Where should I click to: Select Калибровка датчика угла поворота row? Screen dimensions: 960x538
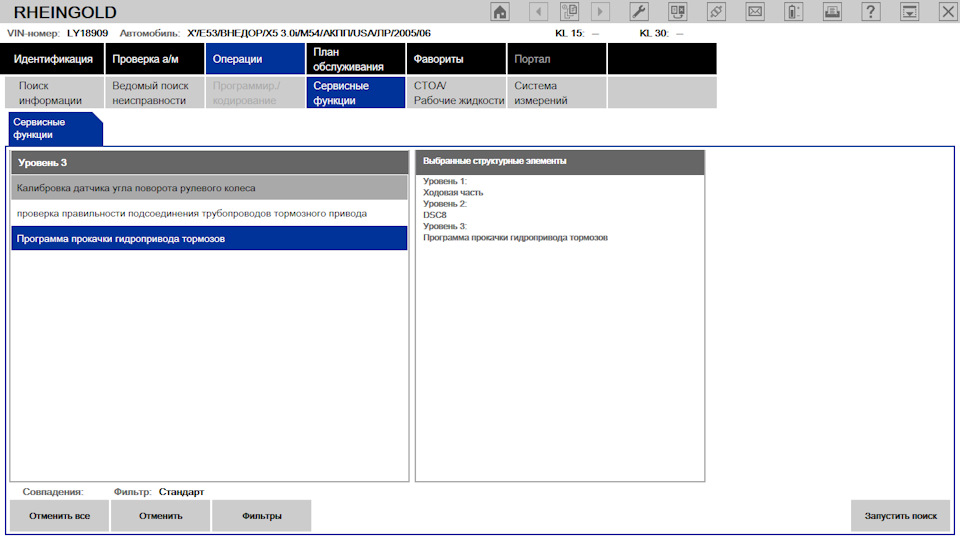(209, 188)
